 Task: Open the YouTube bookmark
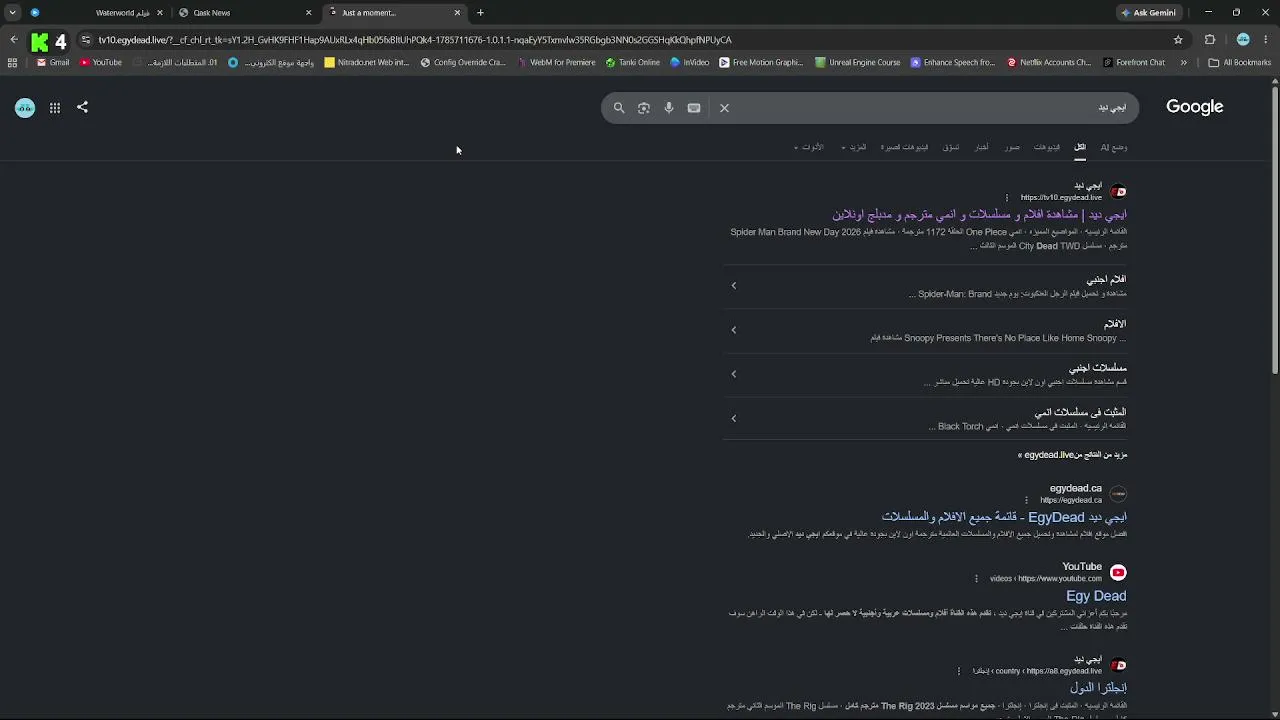click(101, 62)
